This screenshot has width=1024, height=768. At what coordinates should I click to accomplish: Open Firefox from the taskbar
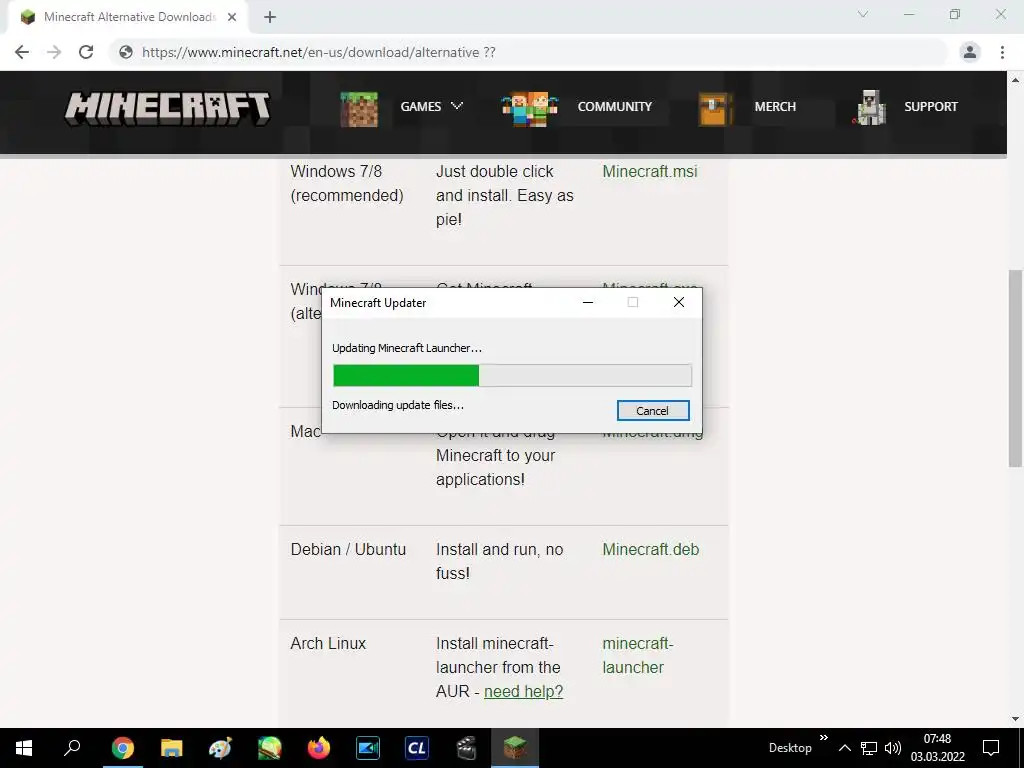point(319,748)
